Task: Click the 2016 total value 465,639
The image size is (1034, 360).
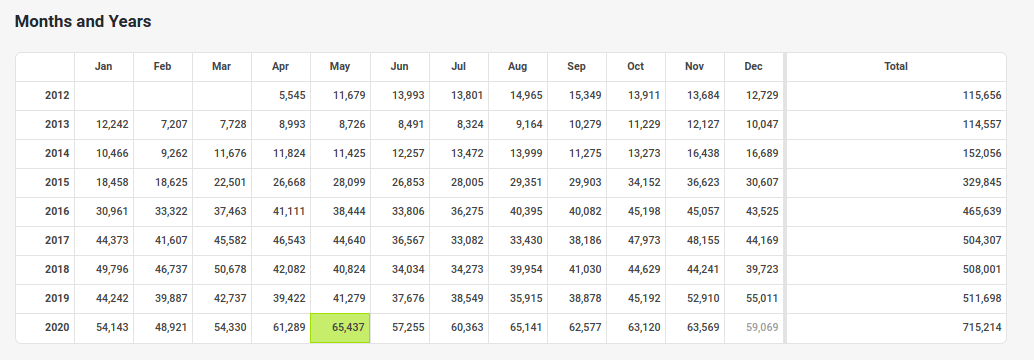Action: coord(982,212)
